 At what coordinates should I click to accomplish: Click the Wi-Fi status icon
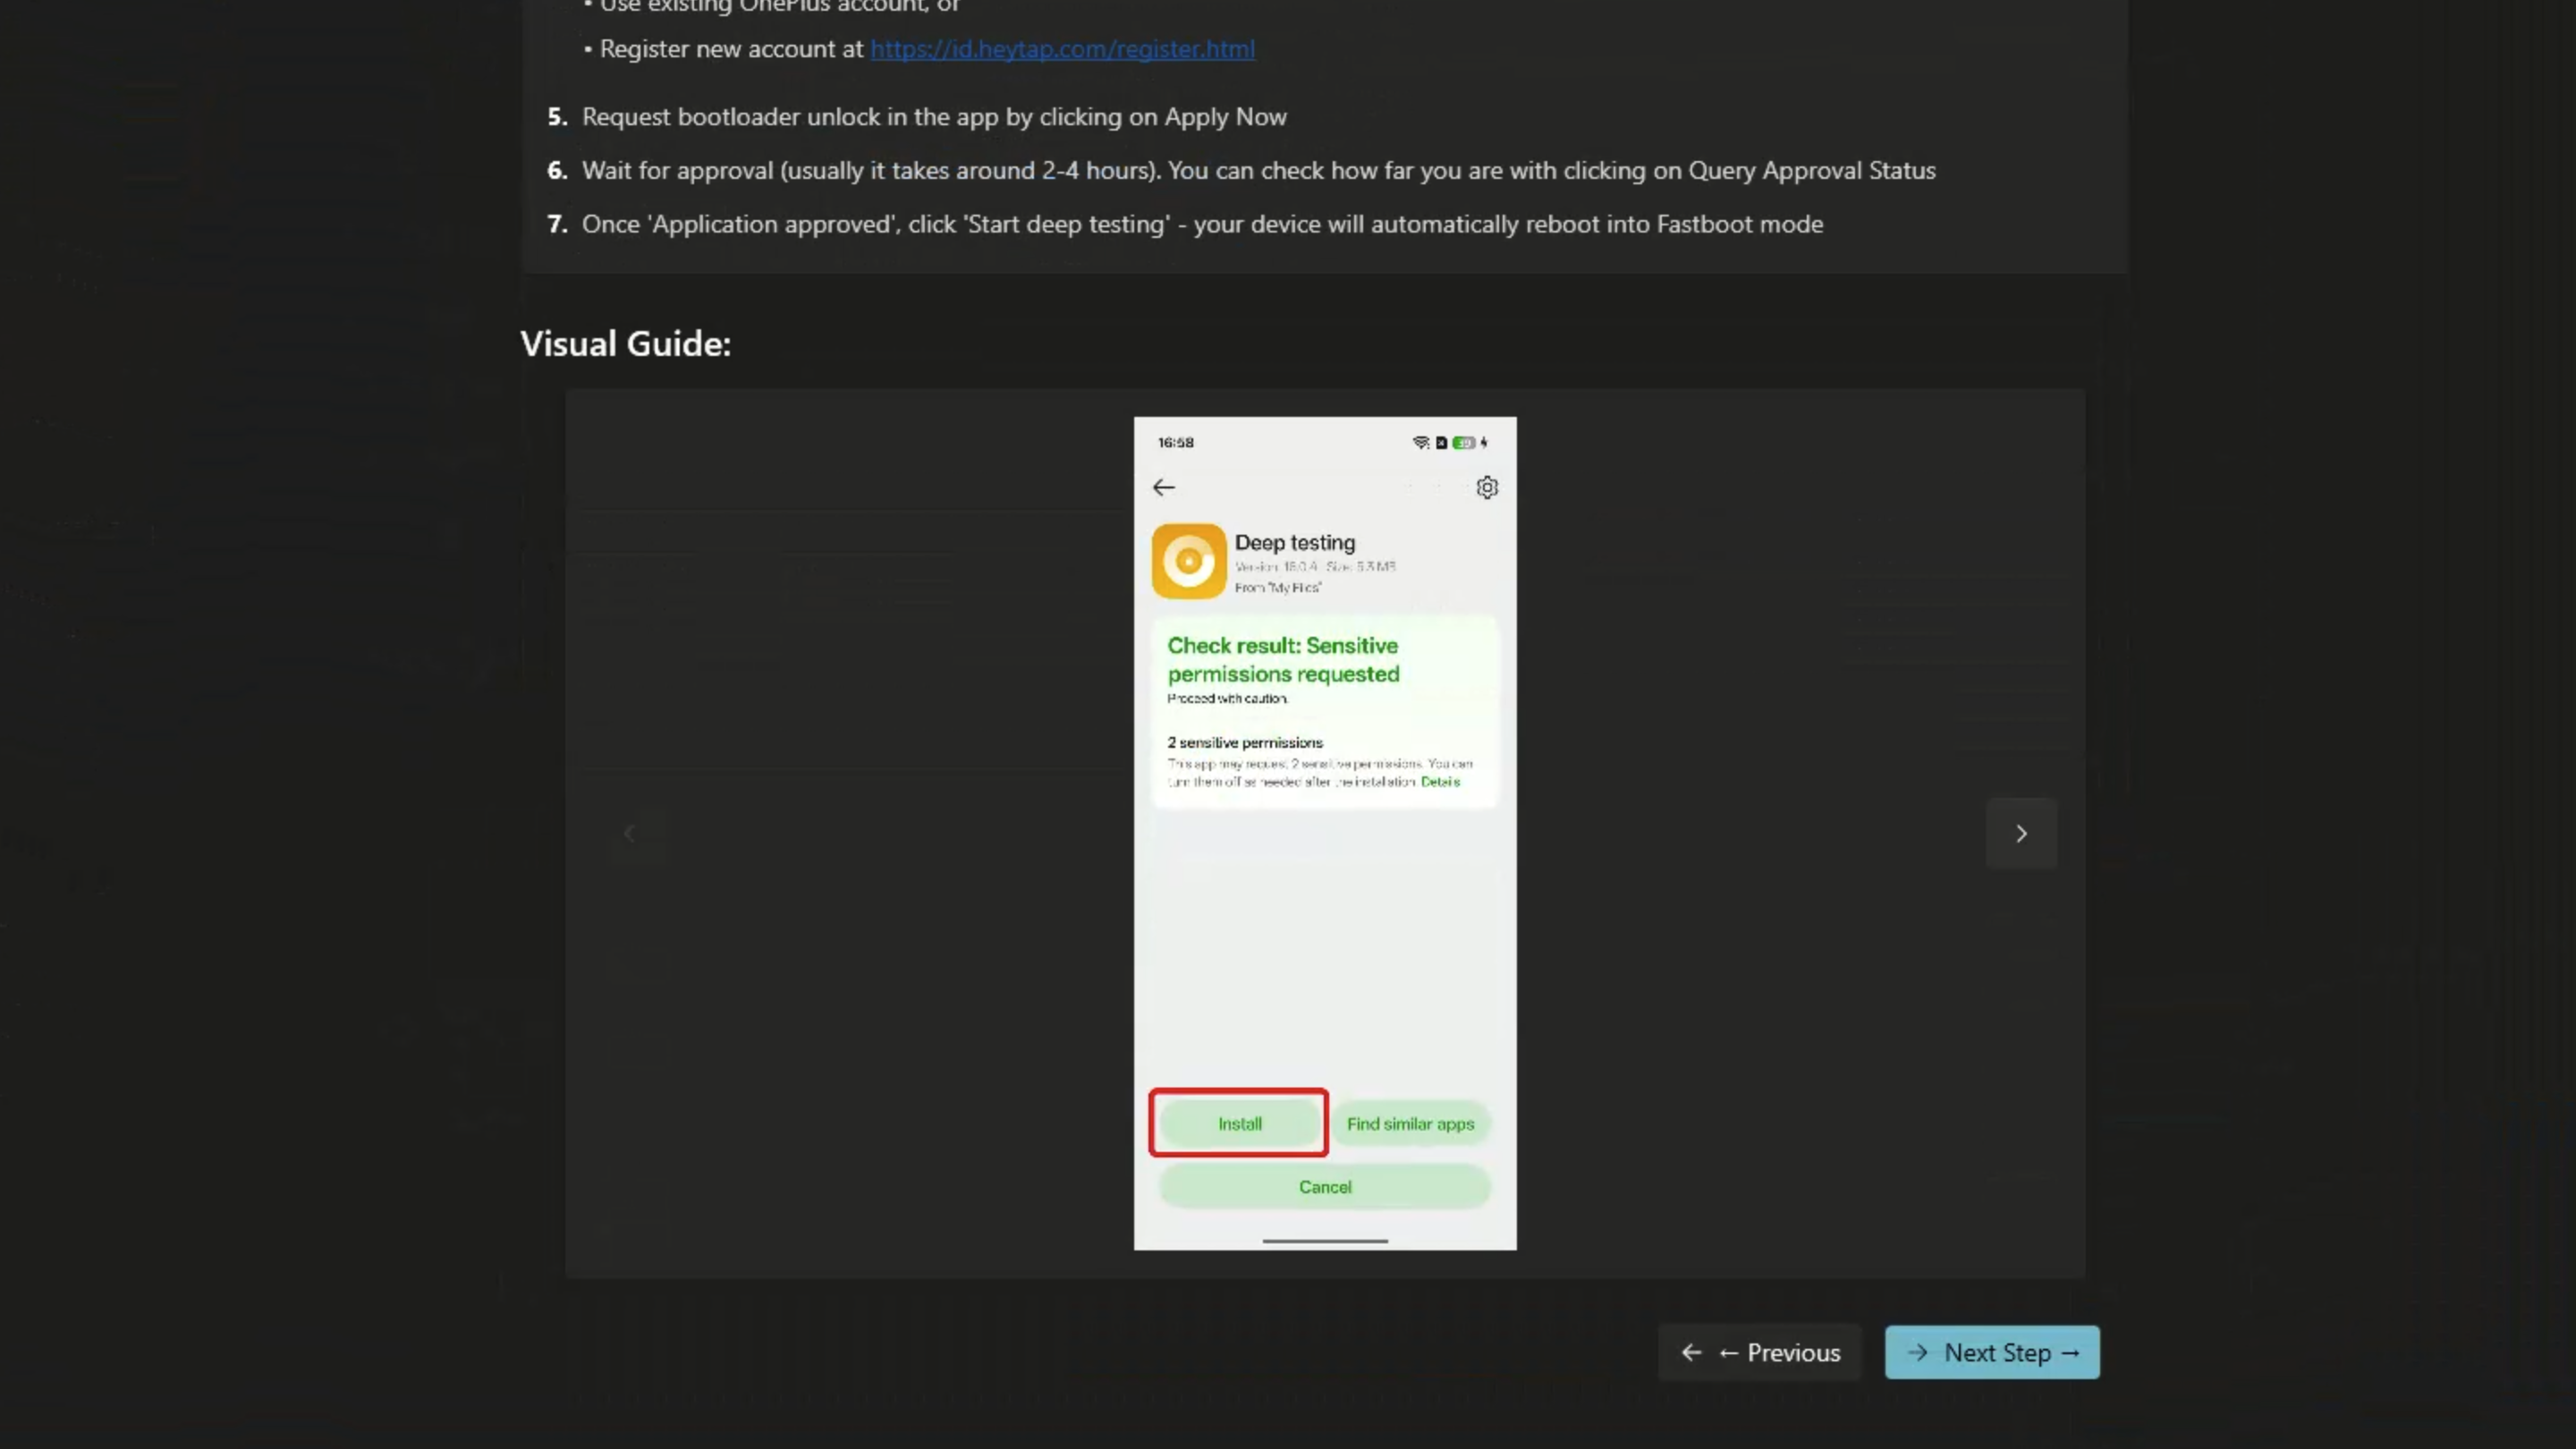(x=1420, y=442)
